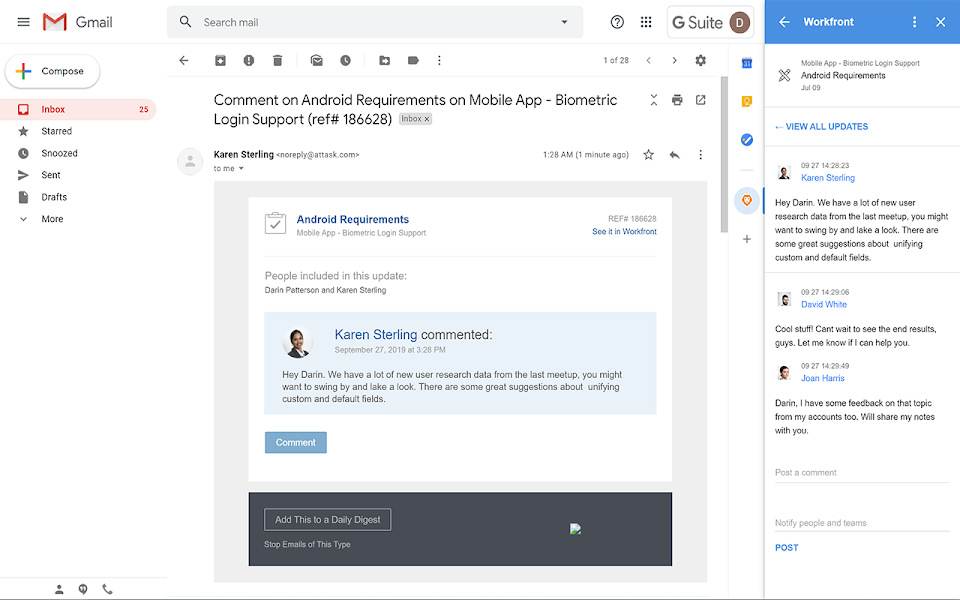Viewport: 960px width, 600px height.
Task: Open Karen Sterling profile in Workfront panel
Action: click(828, 178)
